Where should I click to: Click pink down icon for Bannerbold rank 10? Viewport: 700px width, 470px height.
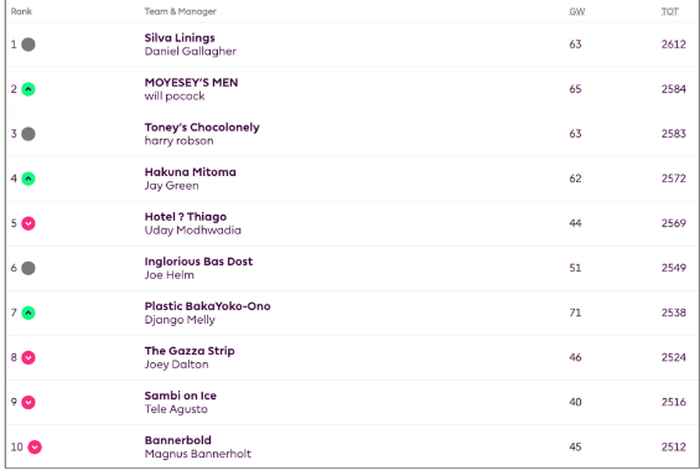tap(35, 447)
